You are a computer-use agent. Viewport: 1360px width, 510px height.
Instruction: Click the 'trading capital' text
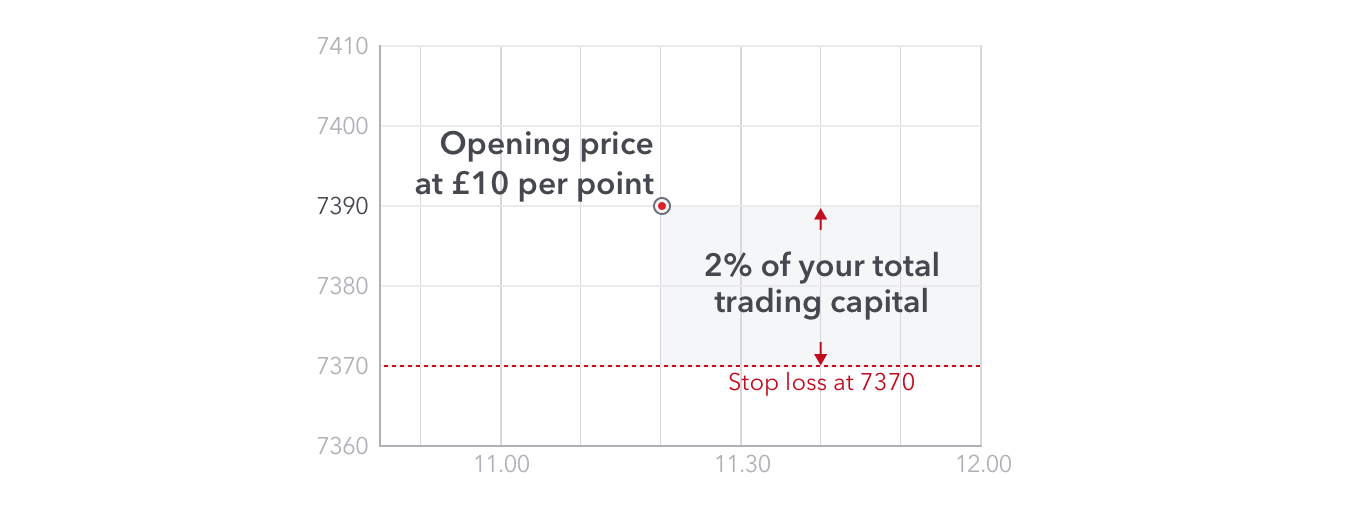pyautogui.click(x=821, y=303)
